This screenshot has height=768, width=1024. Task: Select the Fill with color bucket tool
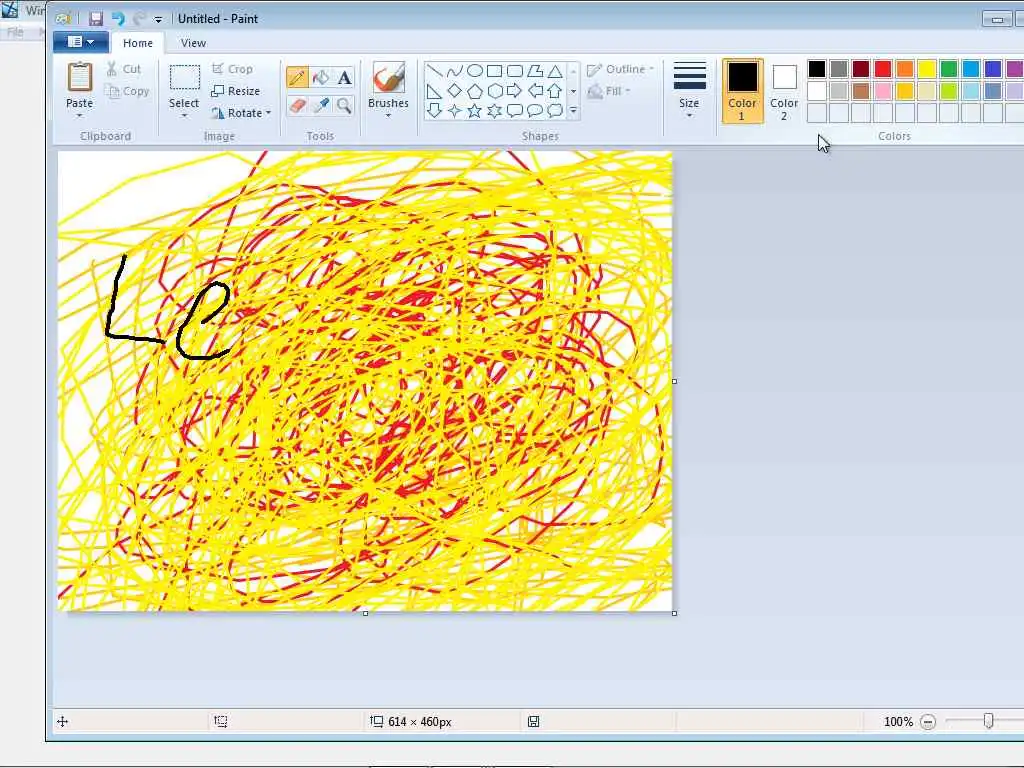pyautogui.click(x=321, y=78)
